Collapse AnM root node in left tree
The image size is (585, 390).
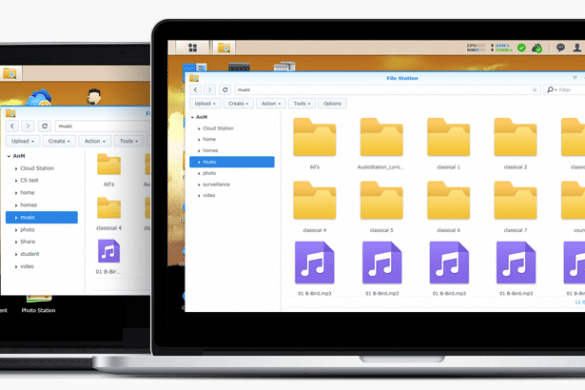click(x=9, y=156)
